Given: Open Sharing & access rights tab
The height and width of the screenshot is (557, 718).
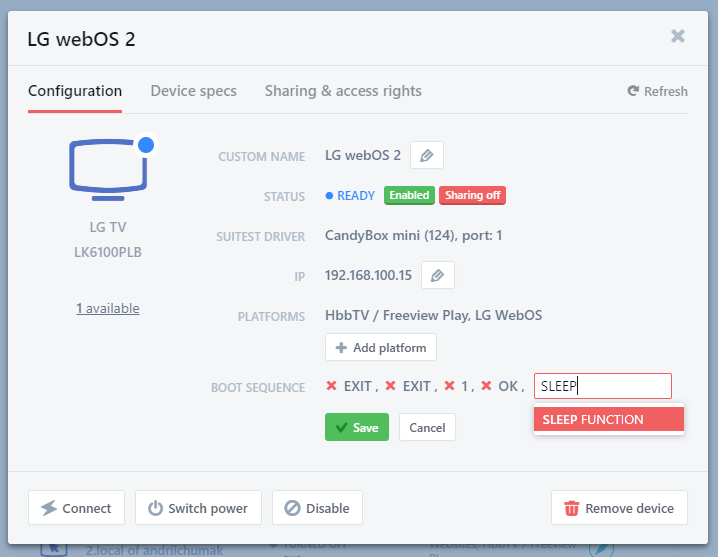Looking at the screenshot, I should point(343,91).
